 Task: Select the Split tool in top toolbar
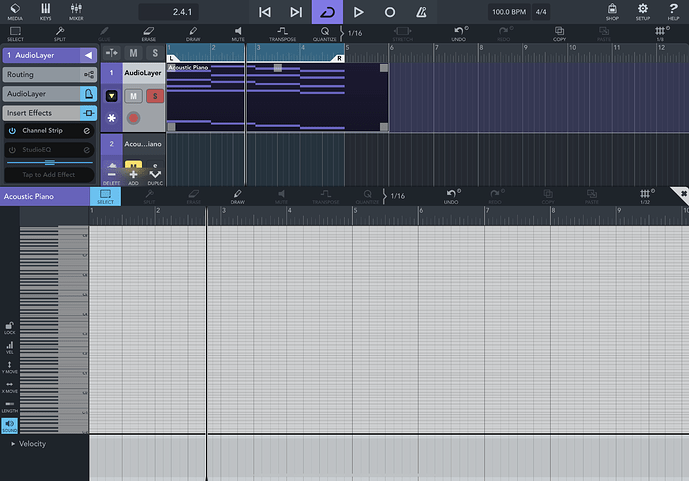pyautogui.click(x=60, y=34)
